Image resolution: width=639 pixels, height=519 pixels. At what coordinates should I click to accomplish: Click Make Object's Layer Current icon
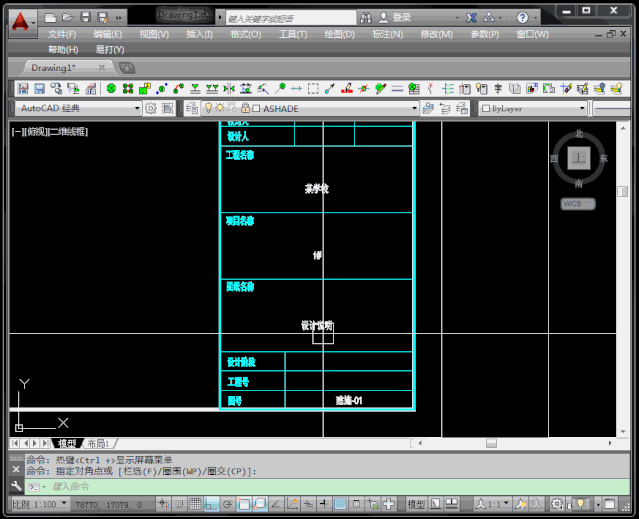coord(428,108)
